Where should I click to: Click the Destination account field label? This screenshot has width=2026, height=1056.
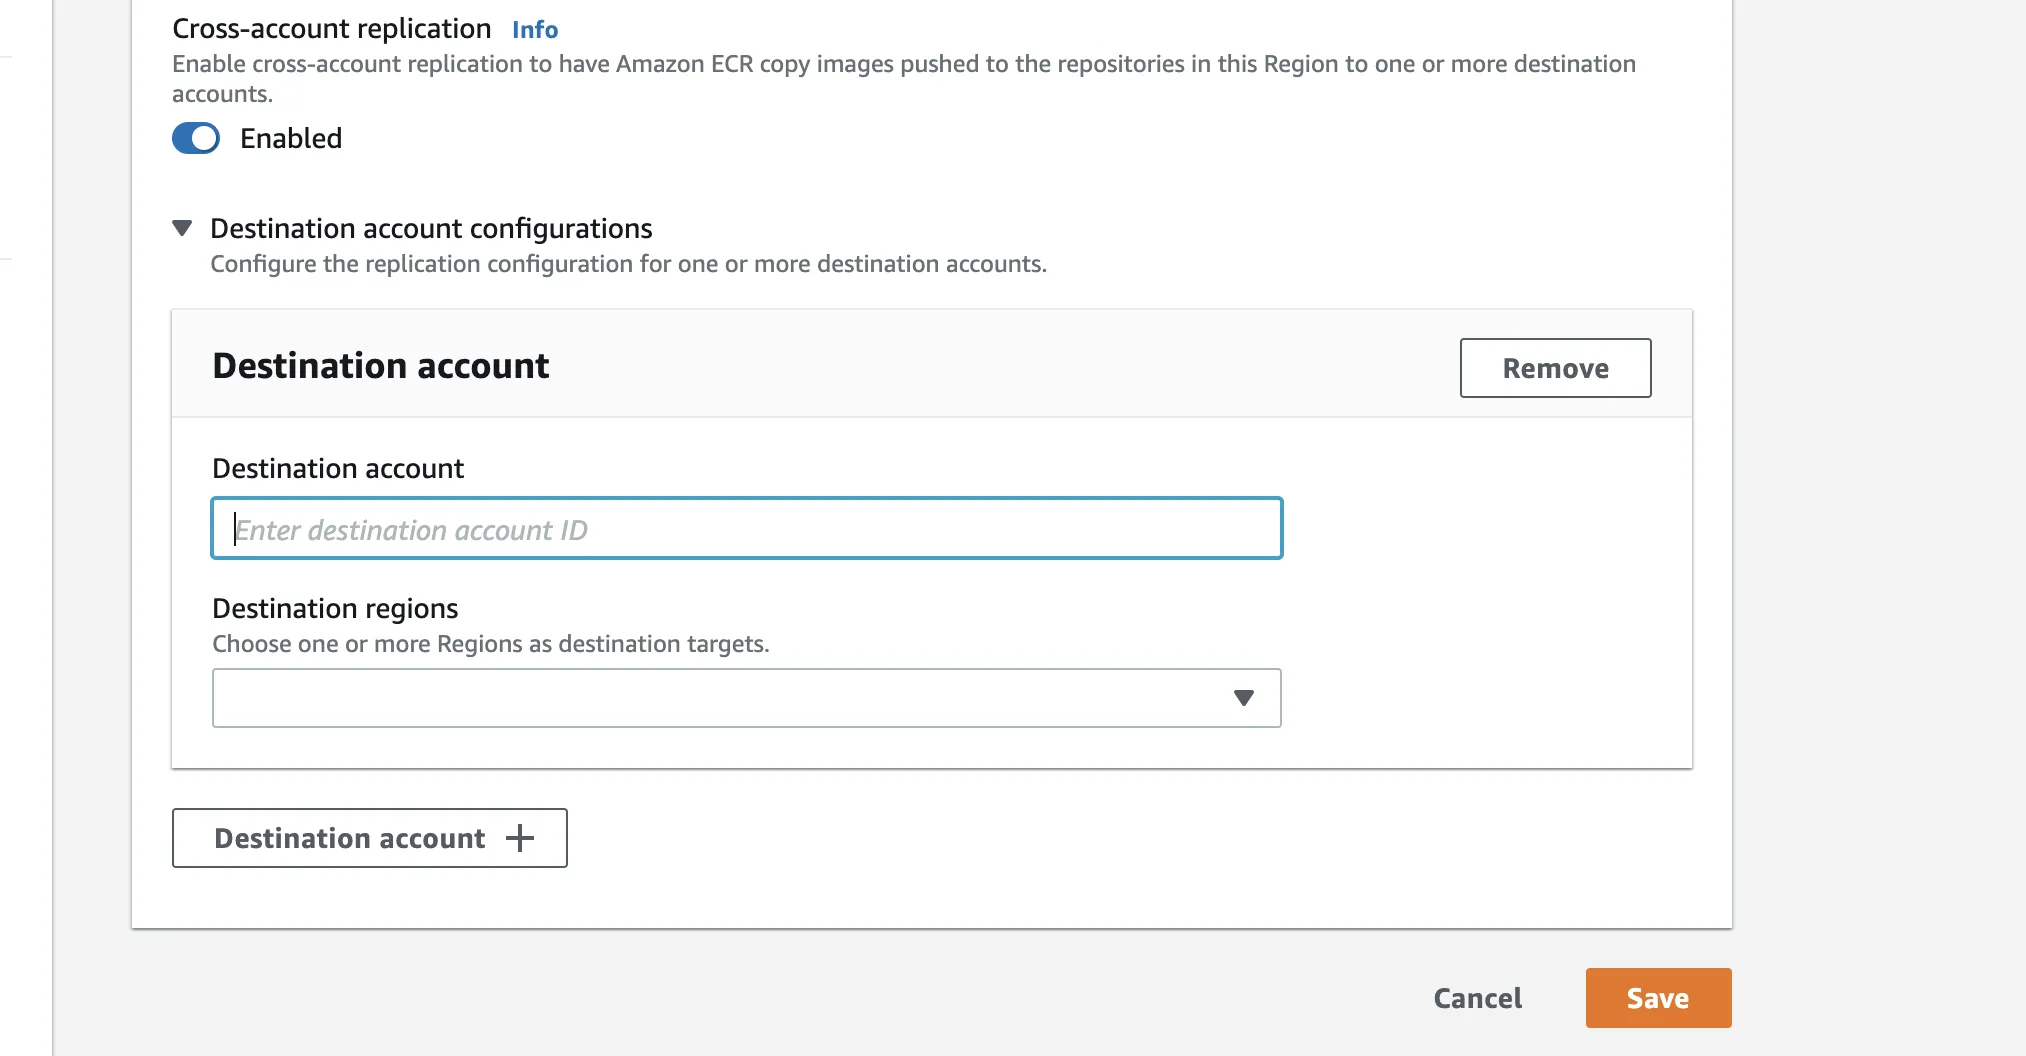click(x=338, y=469)
